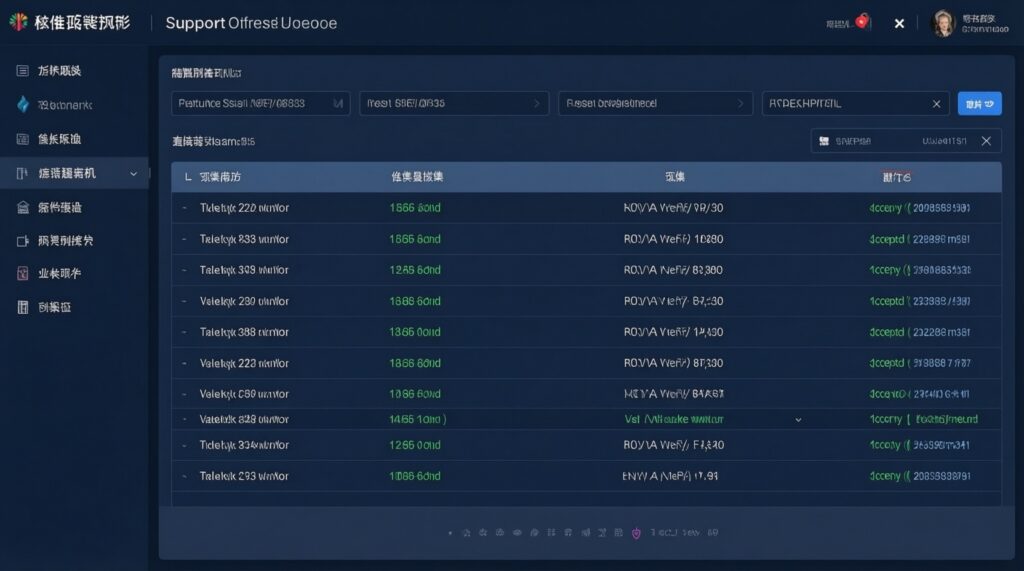Image resolution: width=1024 pixels, height=571 pixels.
Task: Expand the dropdown chevron in the green-highlighted row
Action: click(798, 420)
